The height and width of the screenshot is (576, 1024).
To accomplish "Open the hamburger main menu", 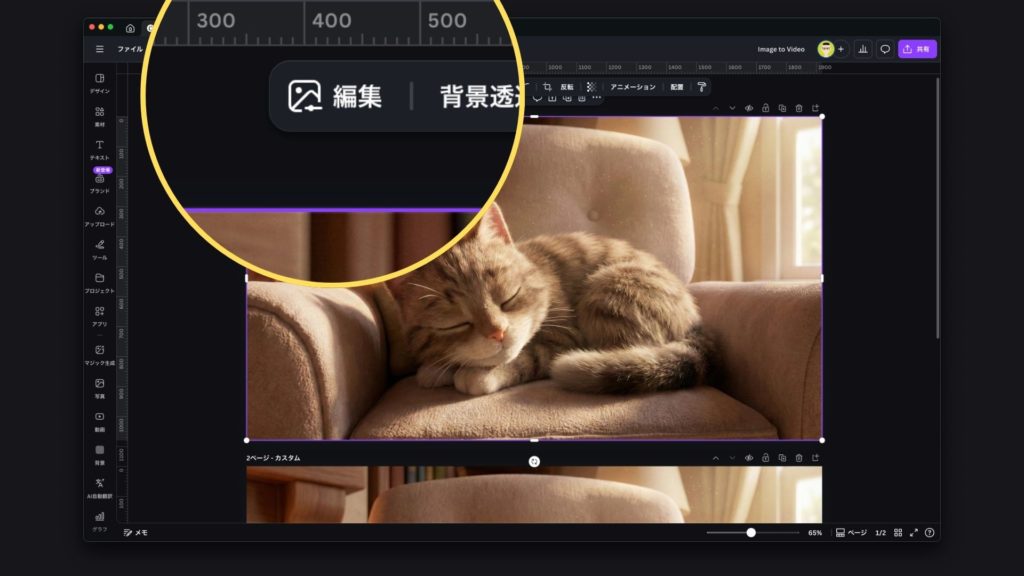I will point(99,49).
